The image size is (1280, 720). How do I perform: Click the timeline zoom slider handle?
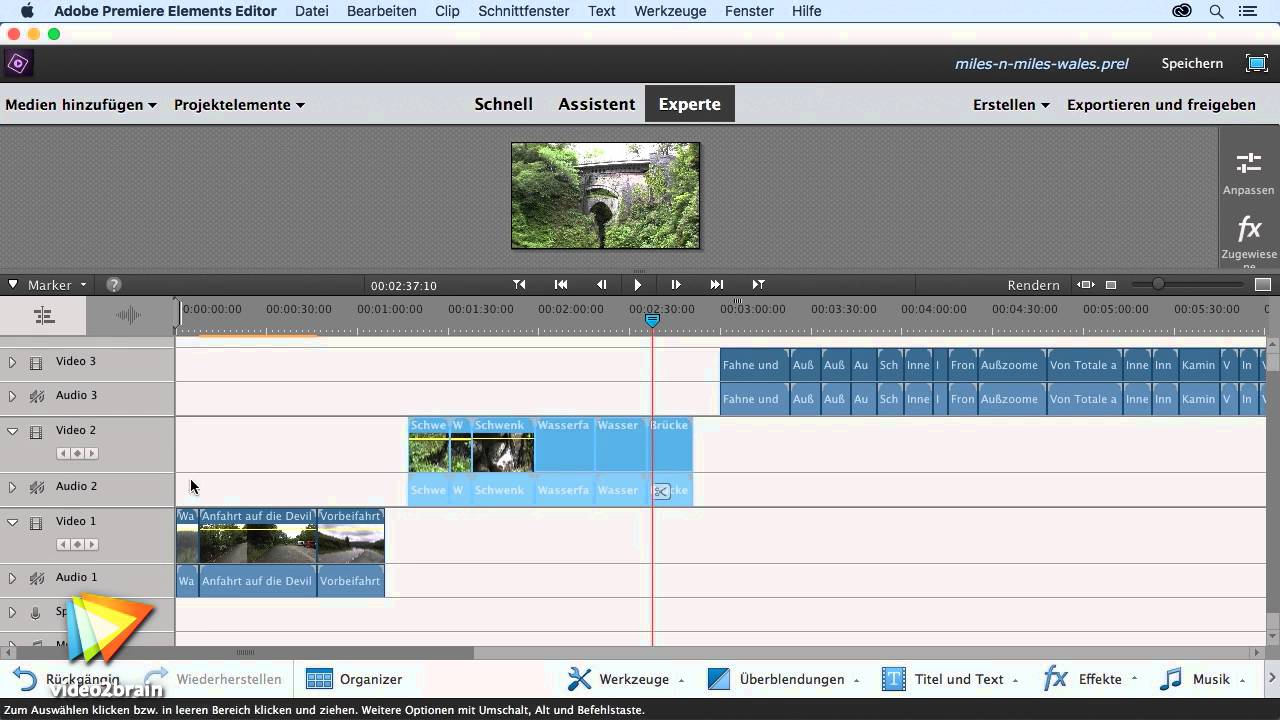coord(1158,285)
